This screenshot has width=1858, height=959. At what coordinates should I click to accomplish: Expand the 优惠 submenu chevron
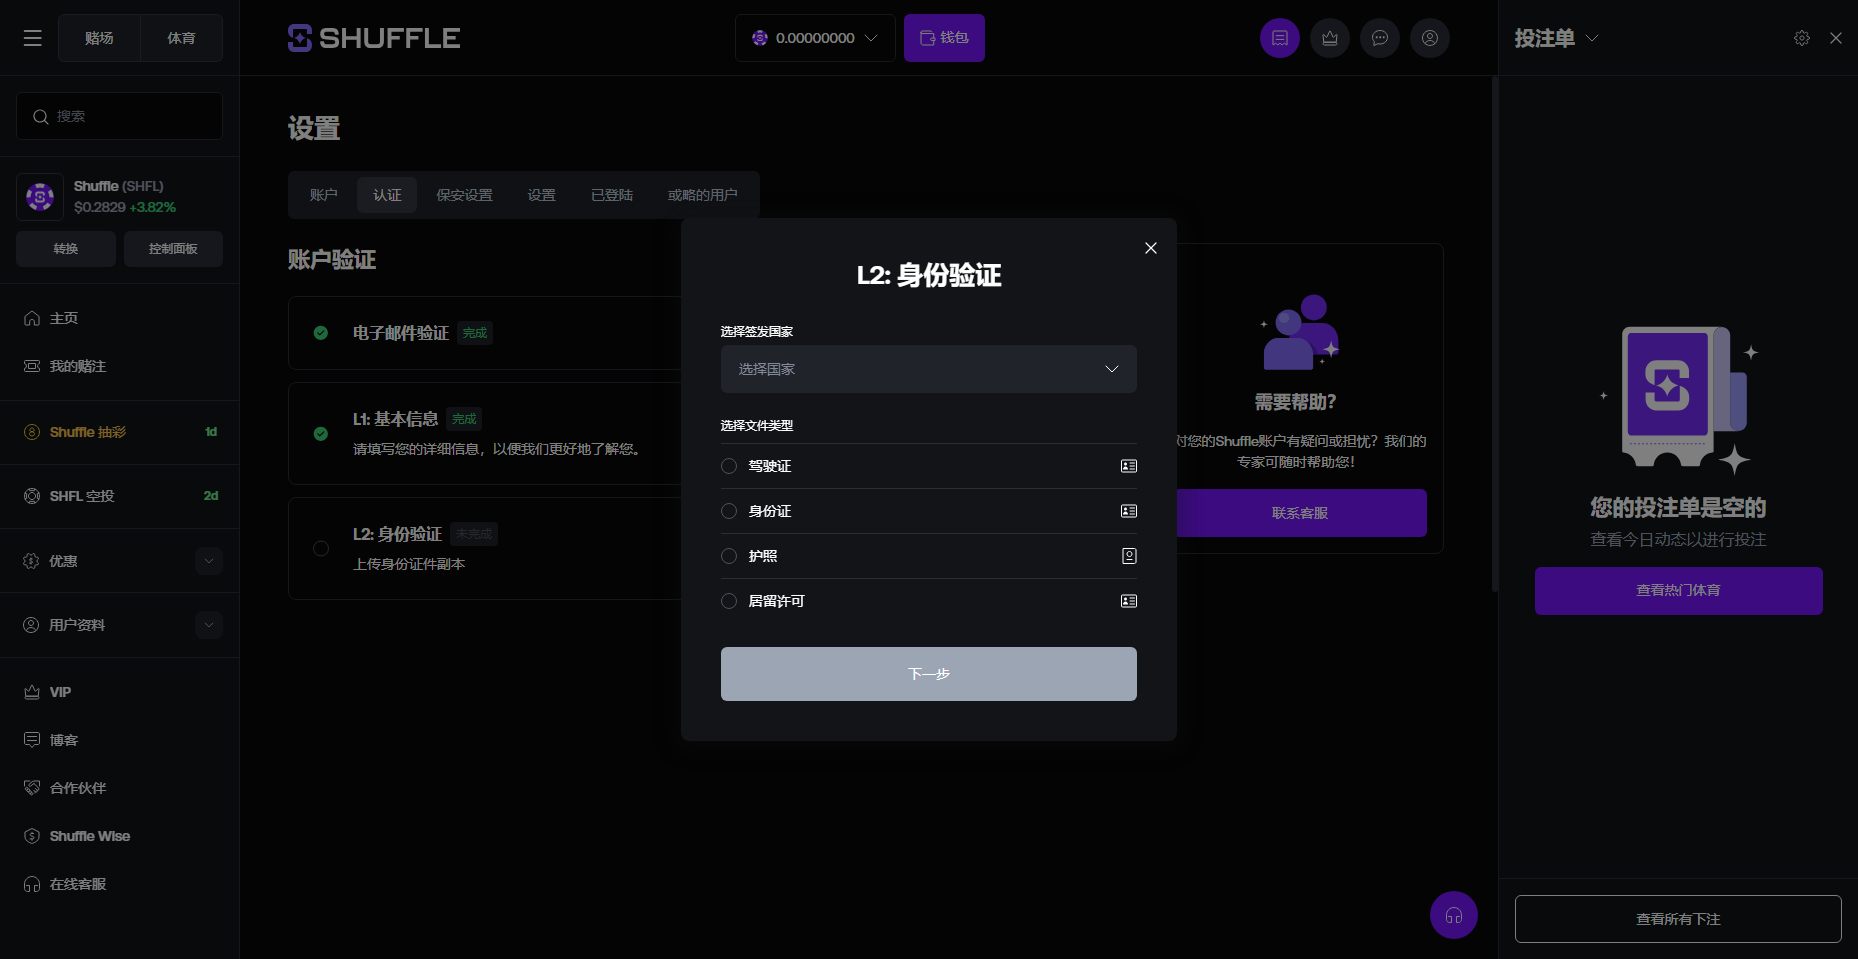209,561
